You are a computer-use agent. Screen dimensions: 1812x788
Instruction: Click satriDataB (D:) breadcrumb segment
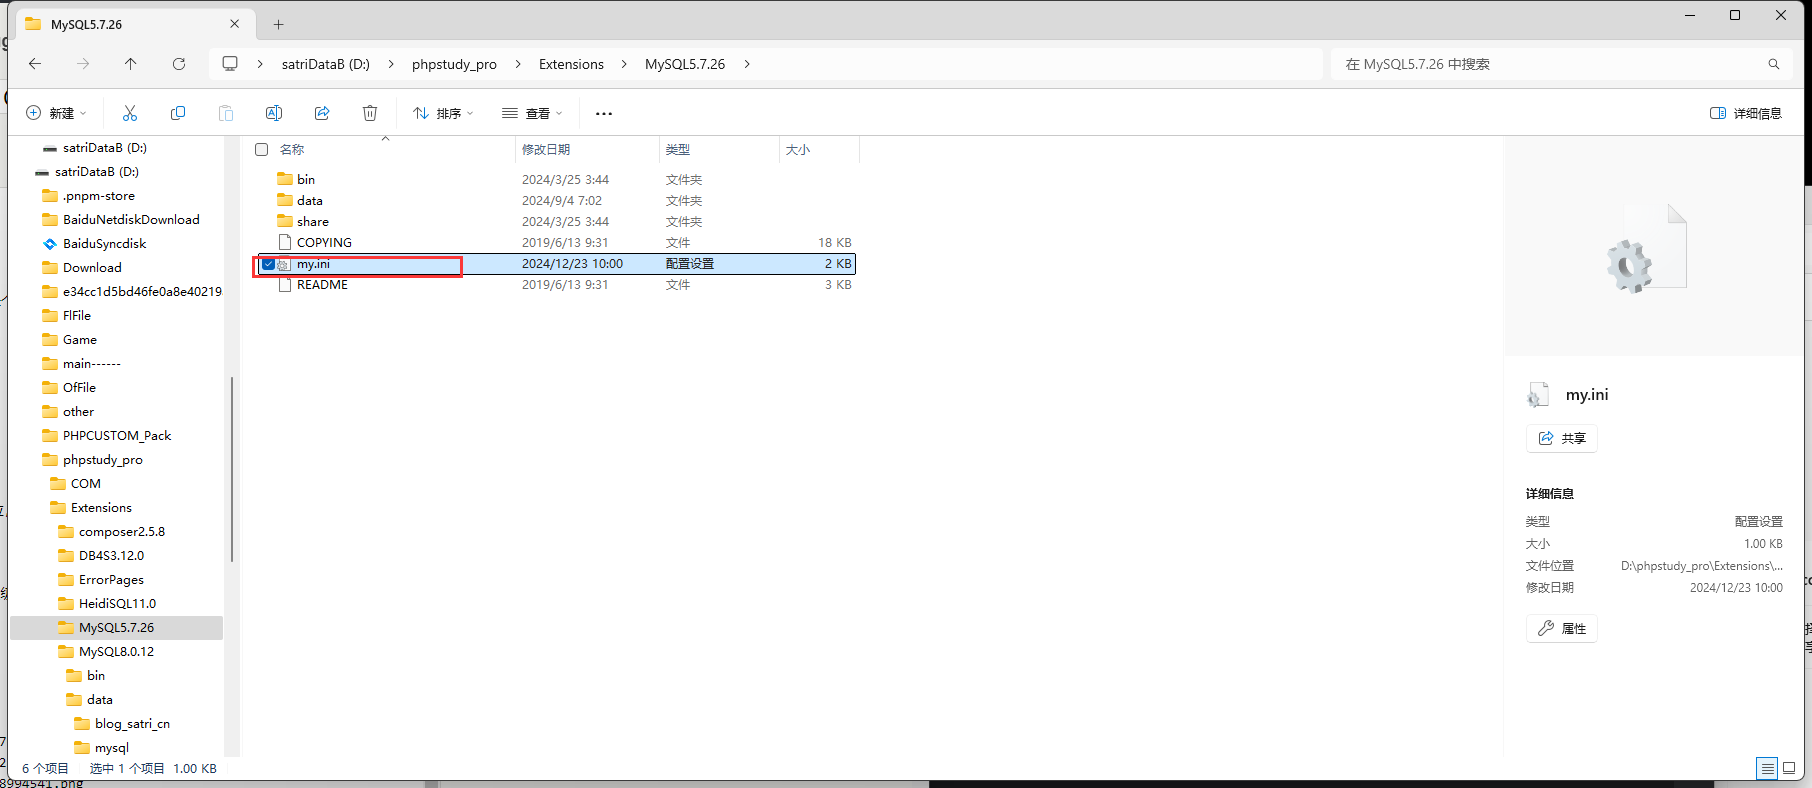coord(326,64)
